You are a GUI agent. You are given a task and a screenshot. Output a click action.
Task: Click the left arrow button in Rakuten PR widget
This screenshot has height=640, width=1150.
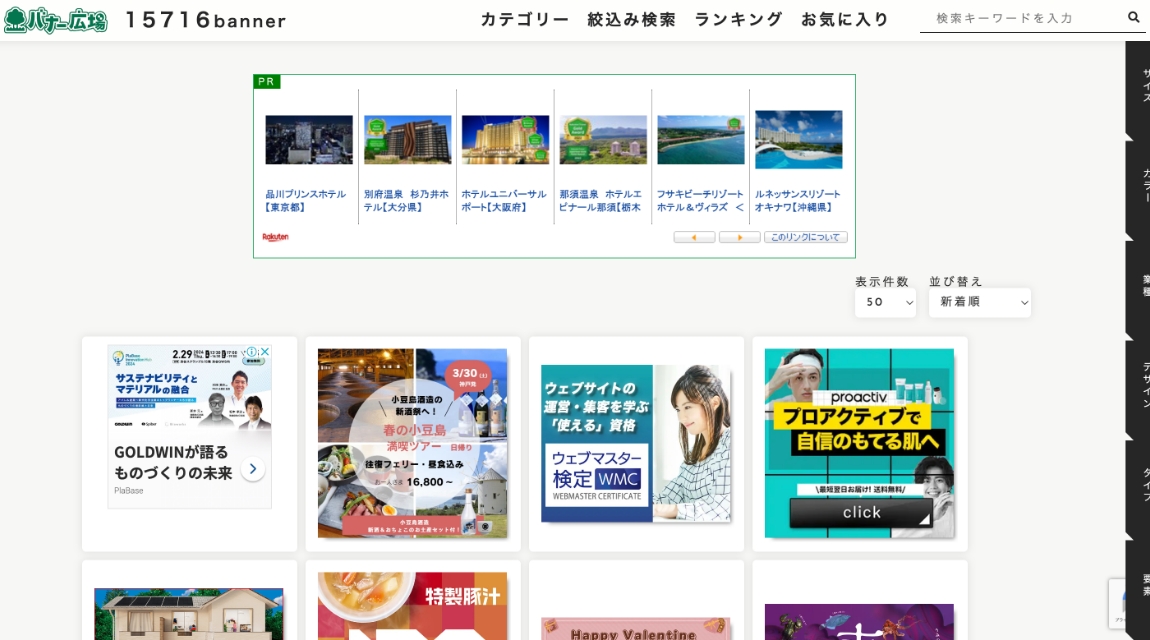[x=694, y=238]
